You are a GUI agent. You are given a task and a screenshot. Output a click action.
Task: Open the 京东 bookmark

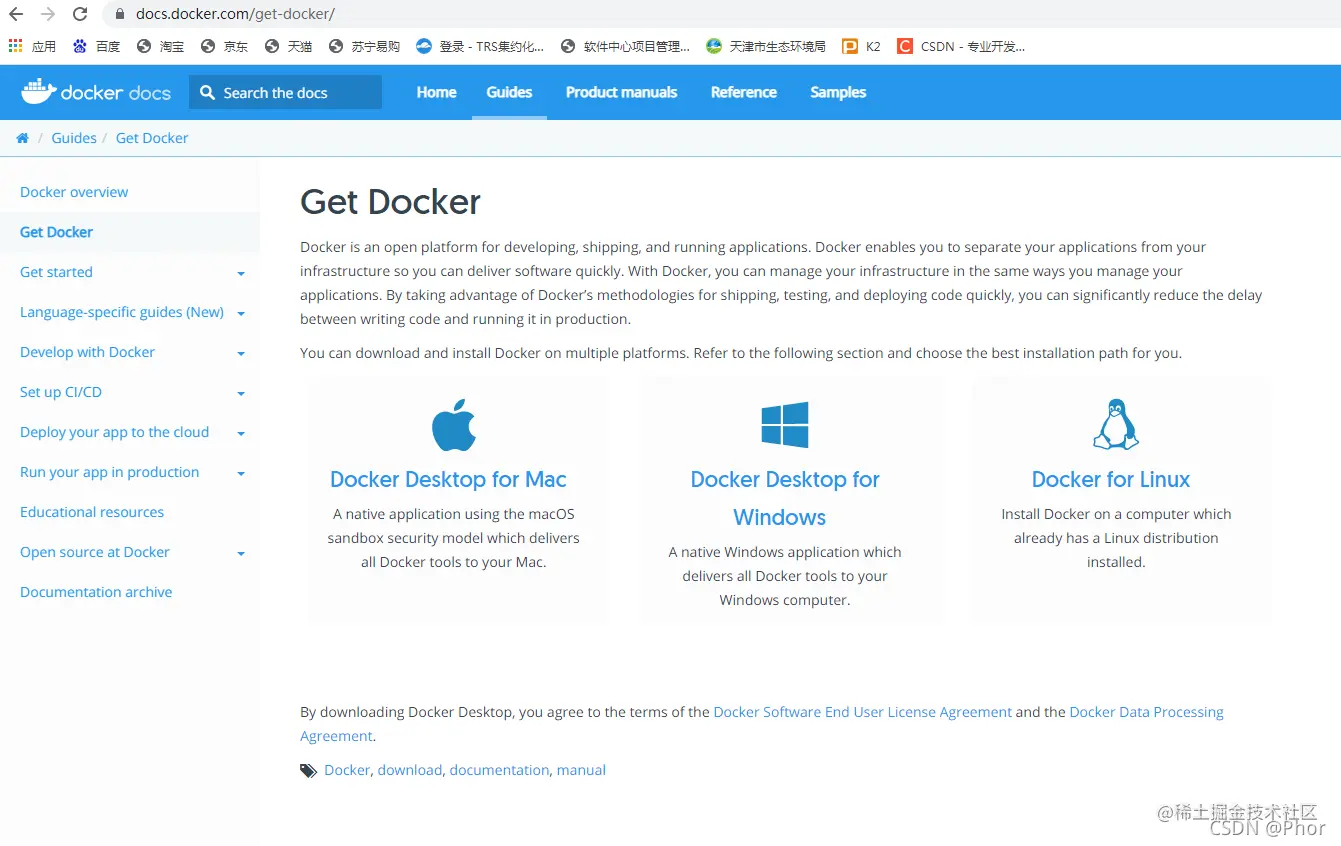pos(224,46)
